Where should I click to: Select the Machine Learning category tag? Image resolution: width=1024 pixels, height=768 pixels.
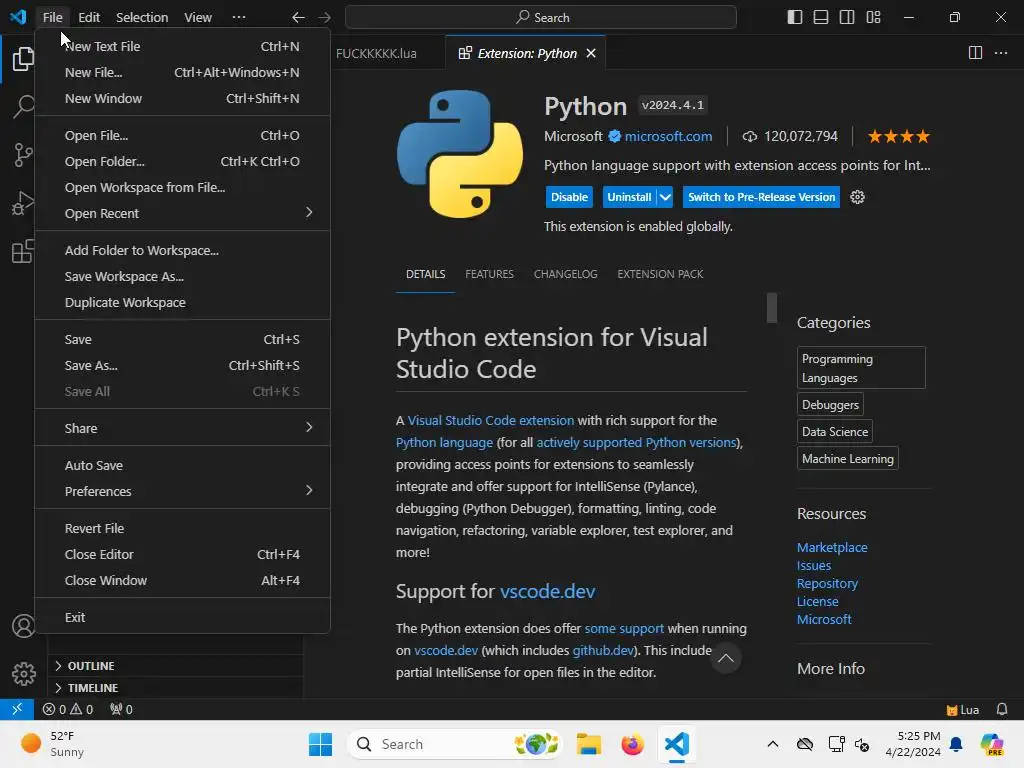click(848, 458)
